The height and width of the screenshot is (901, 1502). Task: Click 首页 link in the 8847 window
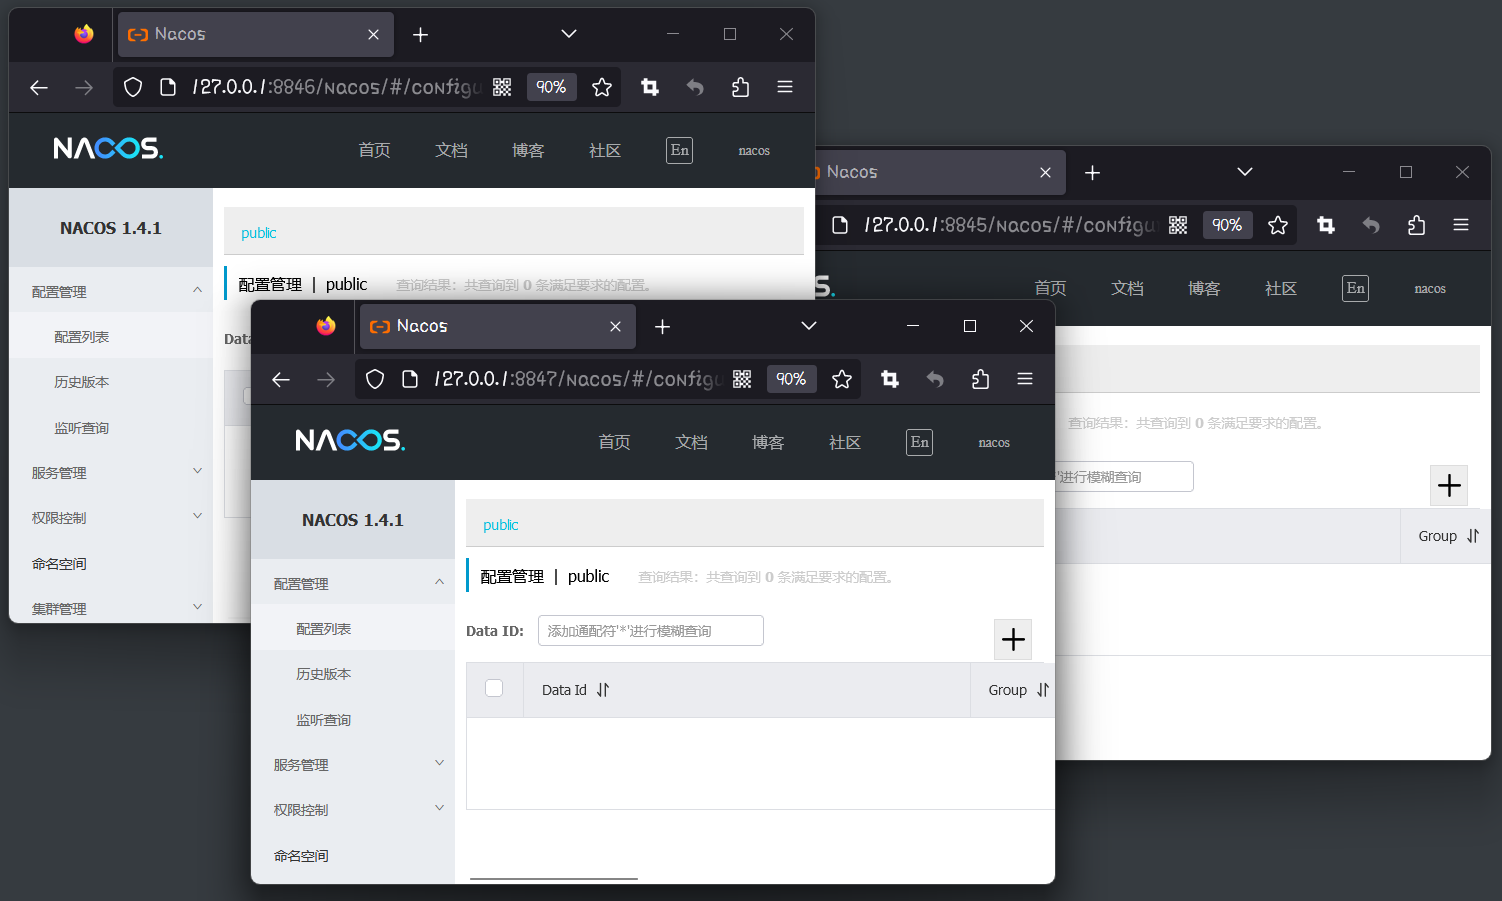tap(614, 442)
